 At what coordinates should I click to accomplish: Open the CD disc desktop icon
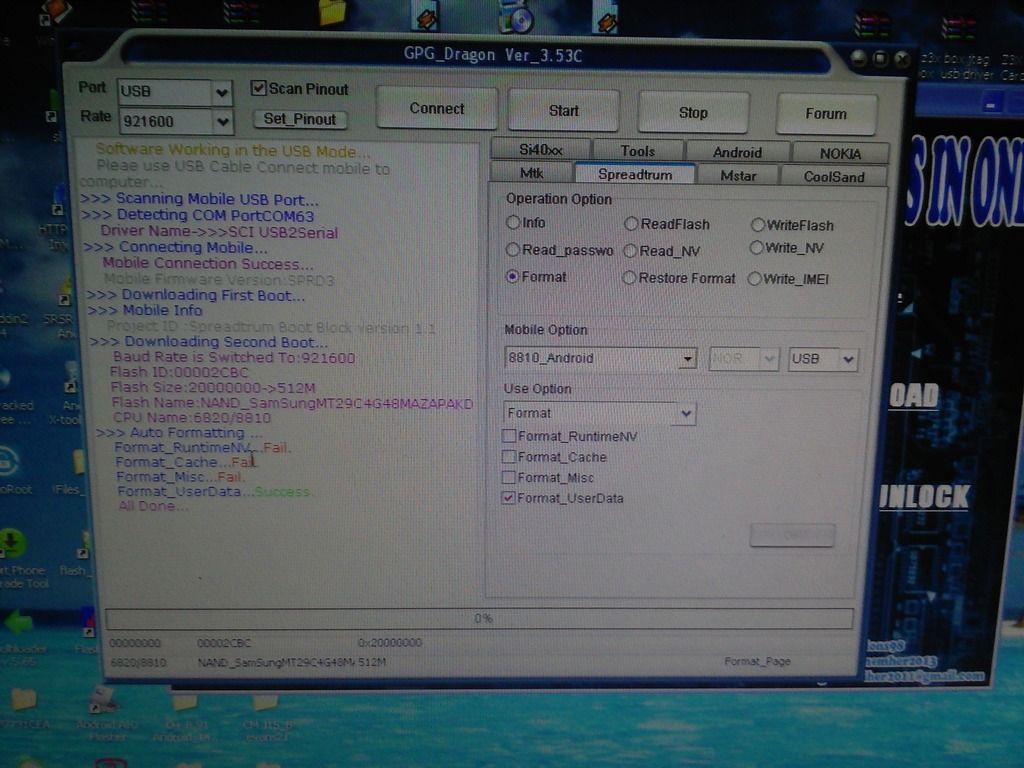click(x=515, y=15)
